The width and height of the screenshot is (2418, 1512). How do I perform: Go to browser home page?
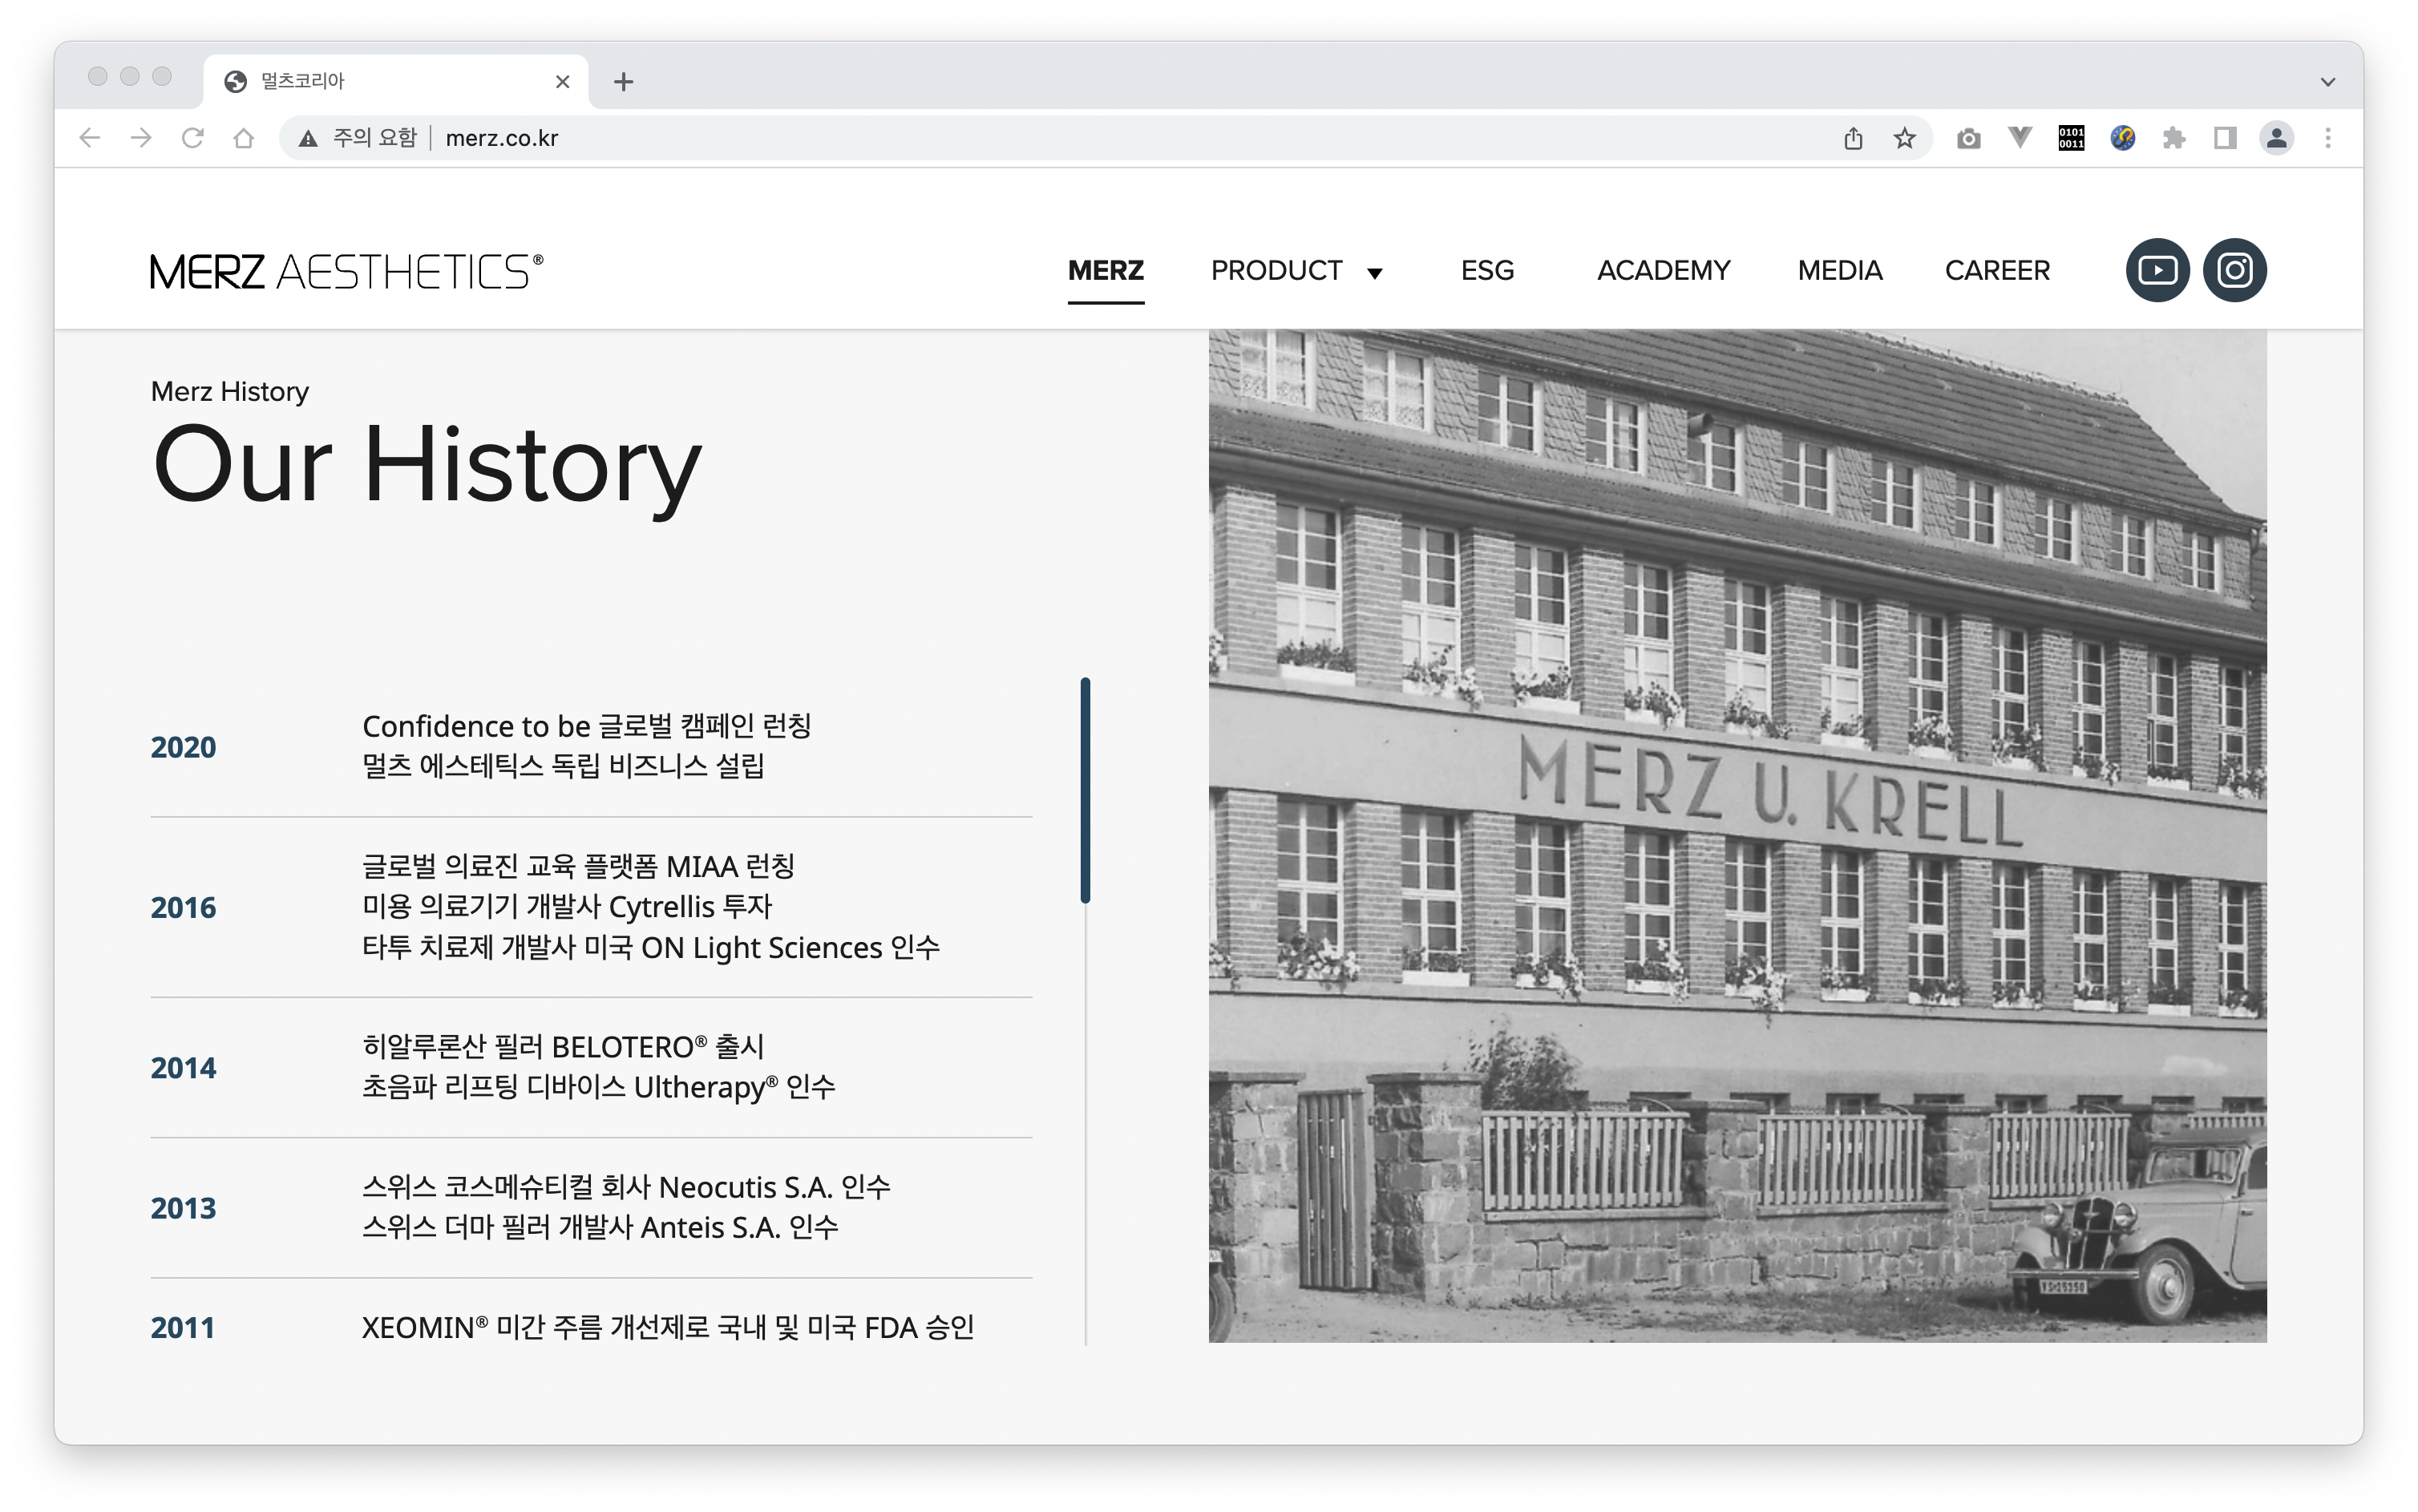pyautogui.click(x=243, y=138)
